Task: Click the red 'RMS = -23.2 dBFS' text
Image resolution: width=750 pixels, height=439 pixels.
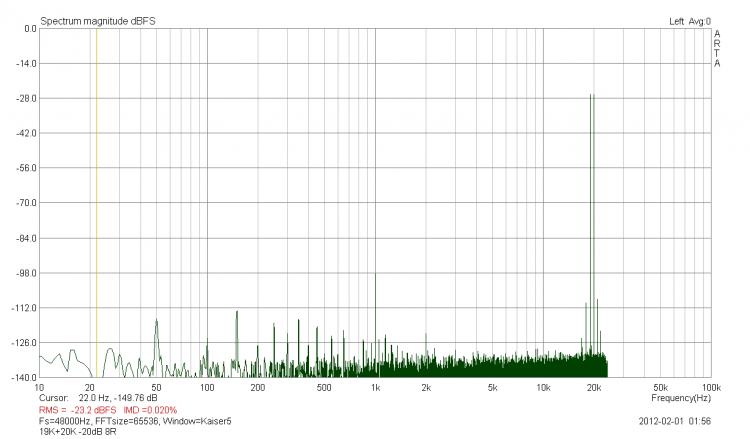Action: point(77,410)
